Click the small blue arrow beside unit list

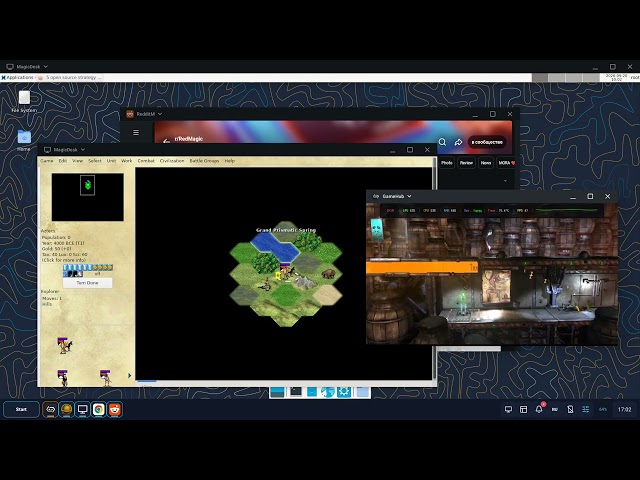point(129,376)
